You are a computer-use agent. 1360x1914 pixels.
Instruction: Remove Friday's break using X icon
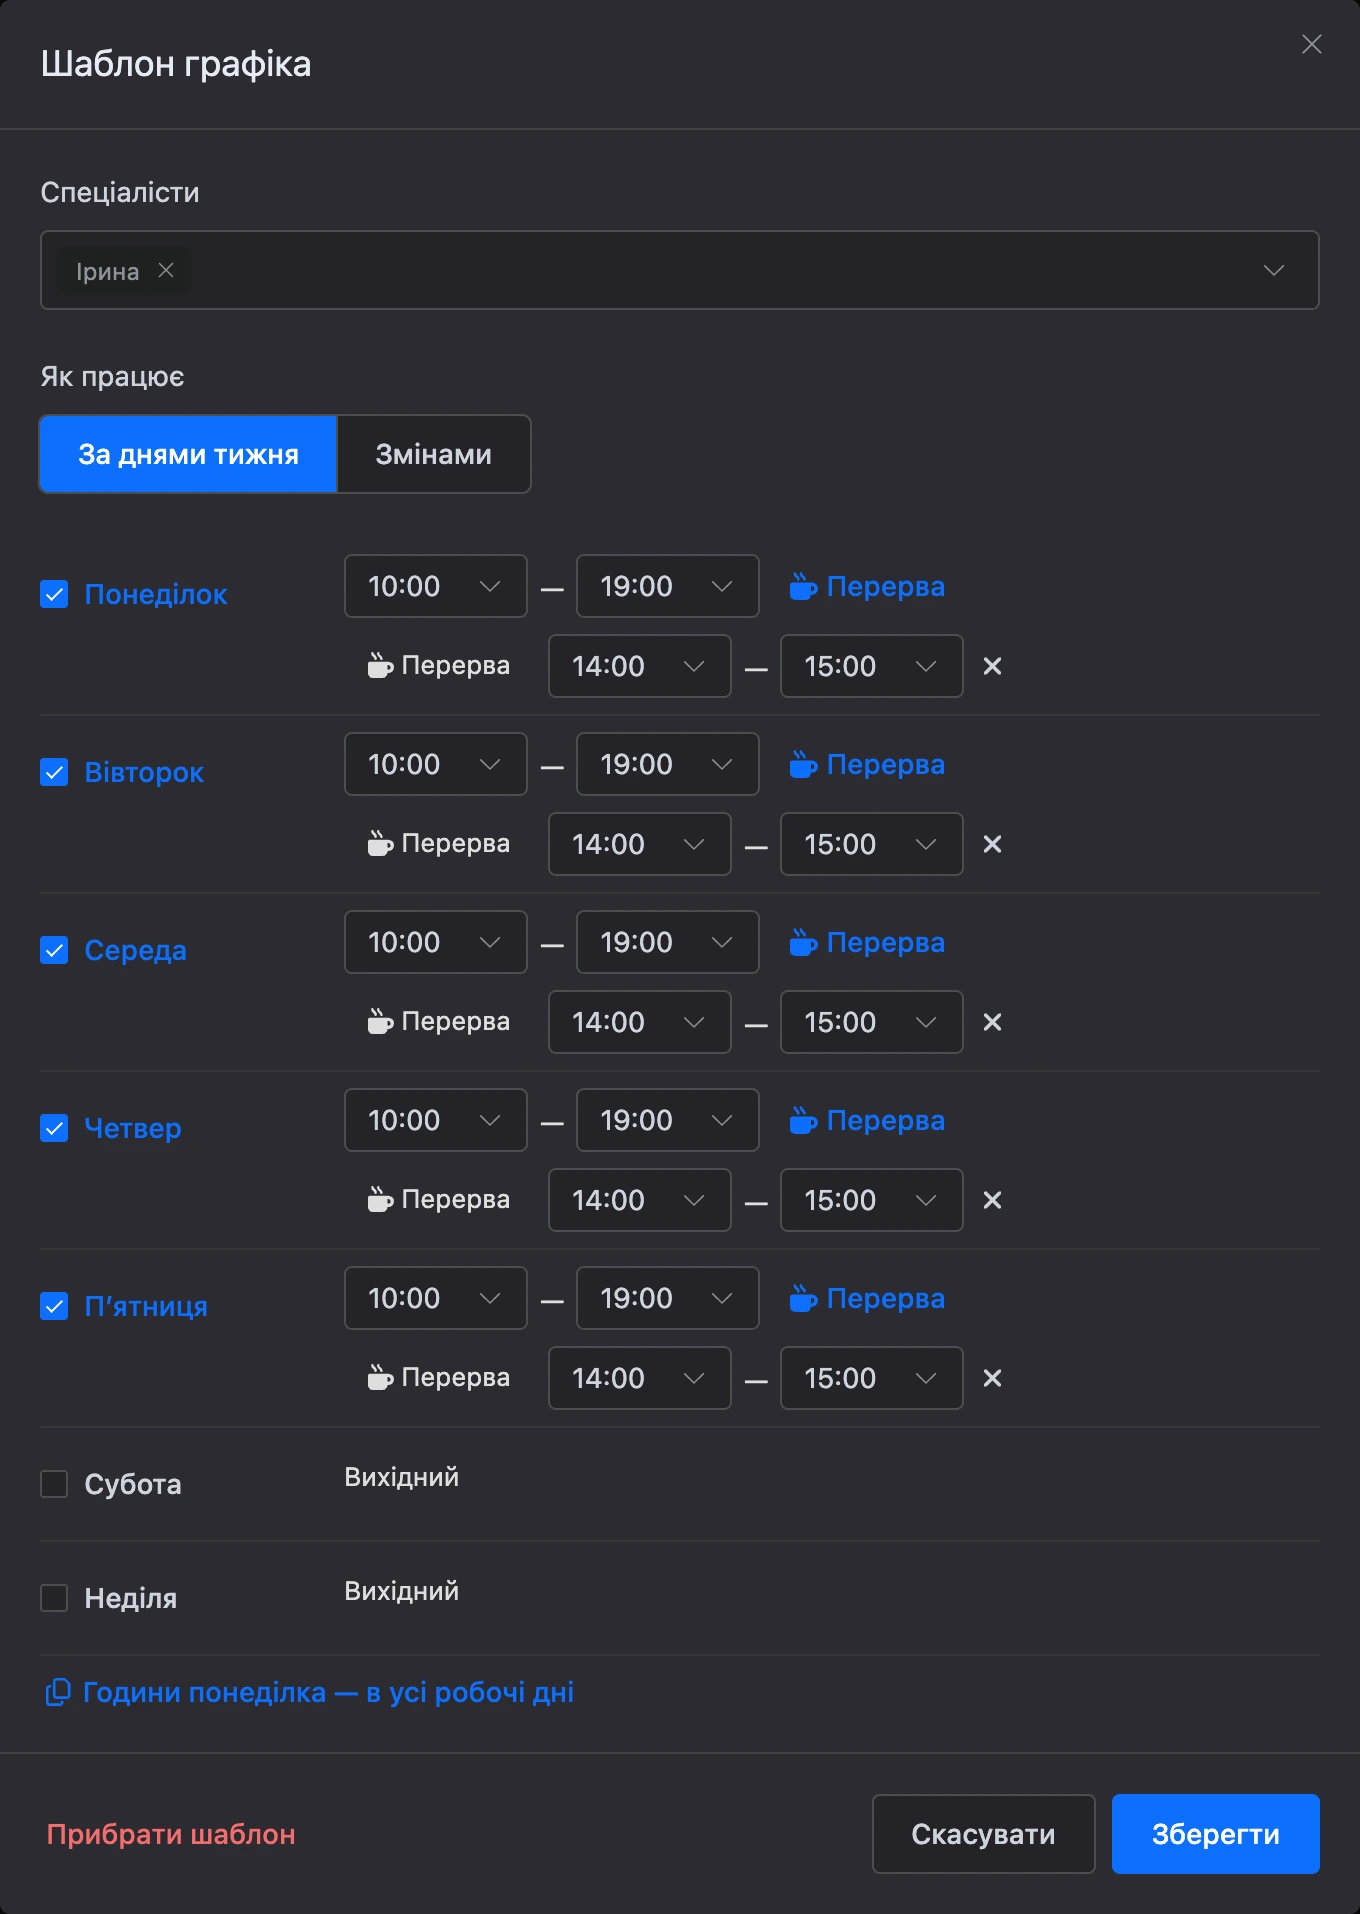tap(992, 1378)
